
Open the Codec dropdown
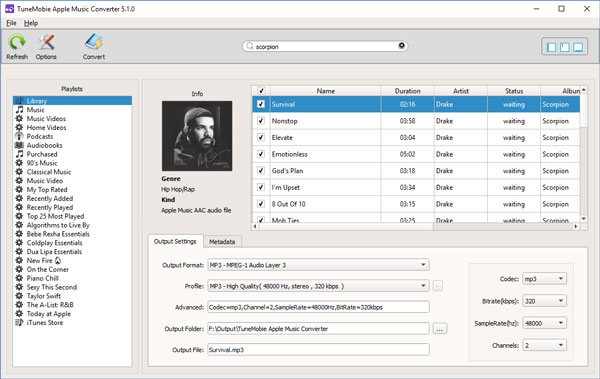tap(545, 279)
